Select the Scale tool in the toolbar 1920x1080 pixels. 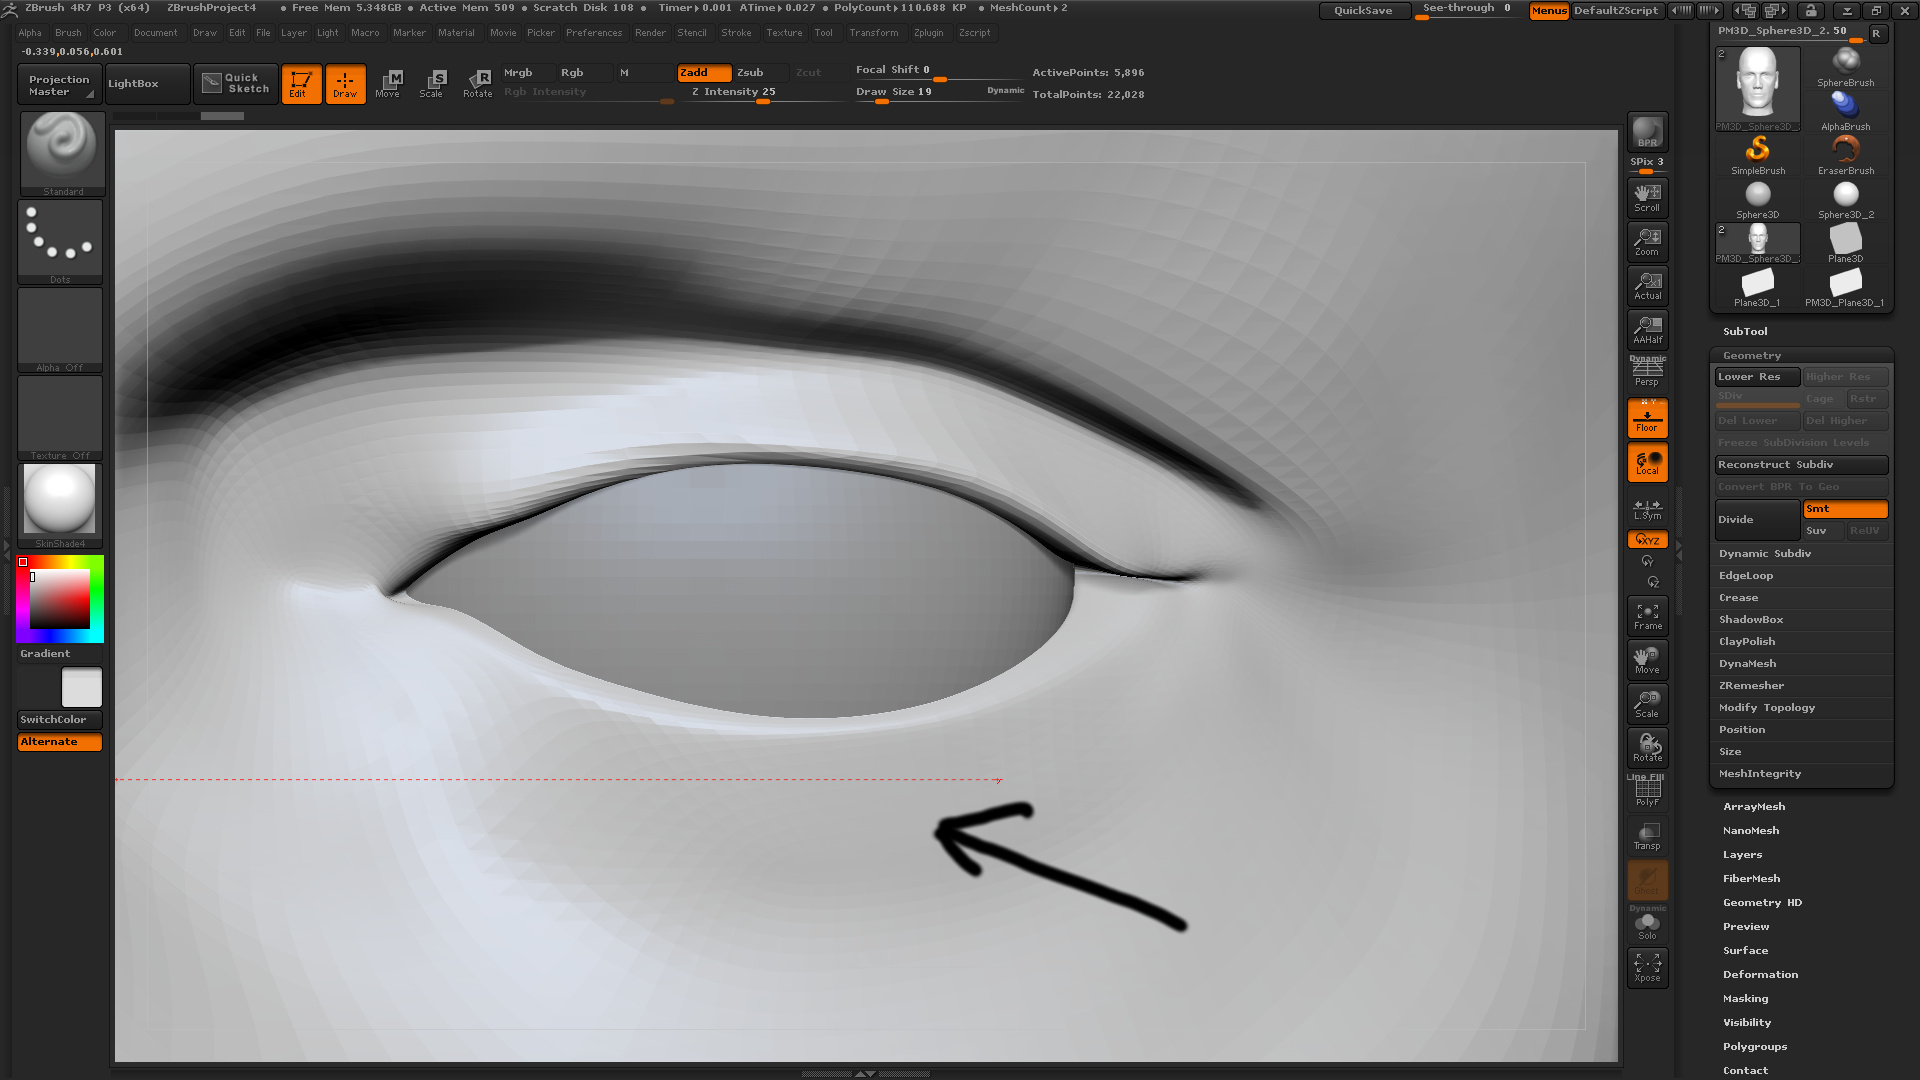(x=433, y=84)
